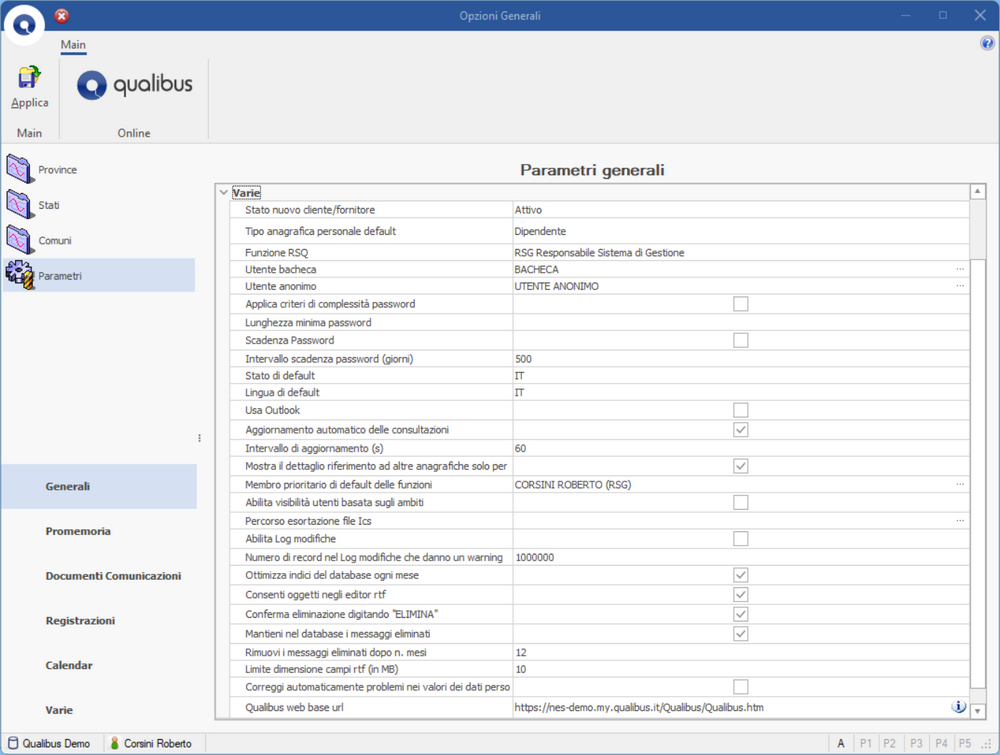
Task: Open the Promemoria navigation section
Action: [x=78, y=531]
